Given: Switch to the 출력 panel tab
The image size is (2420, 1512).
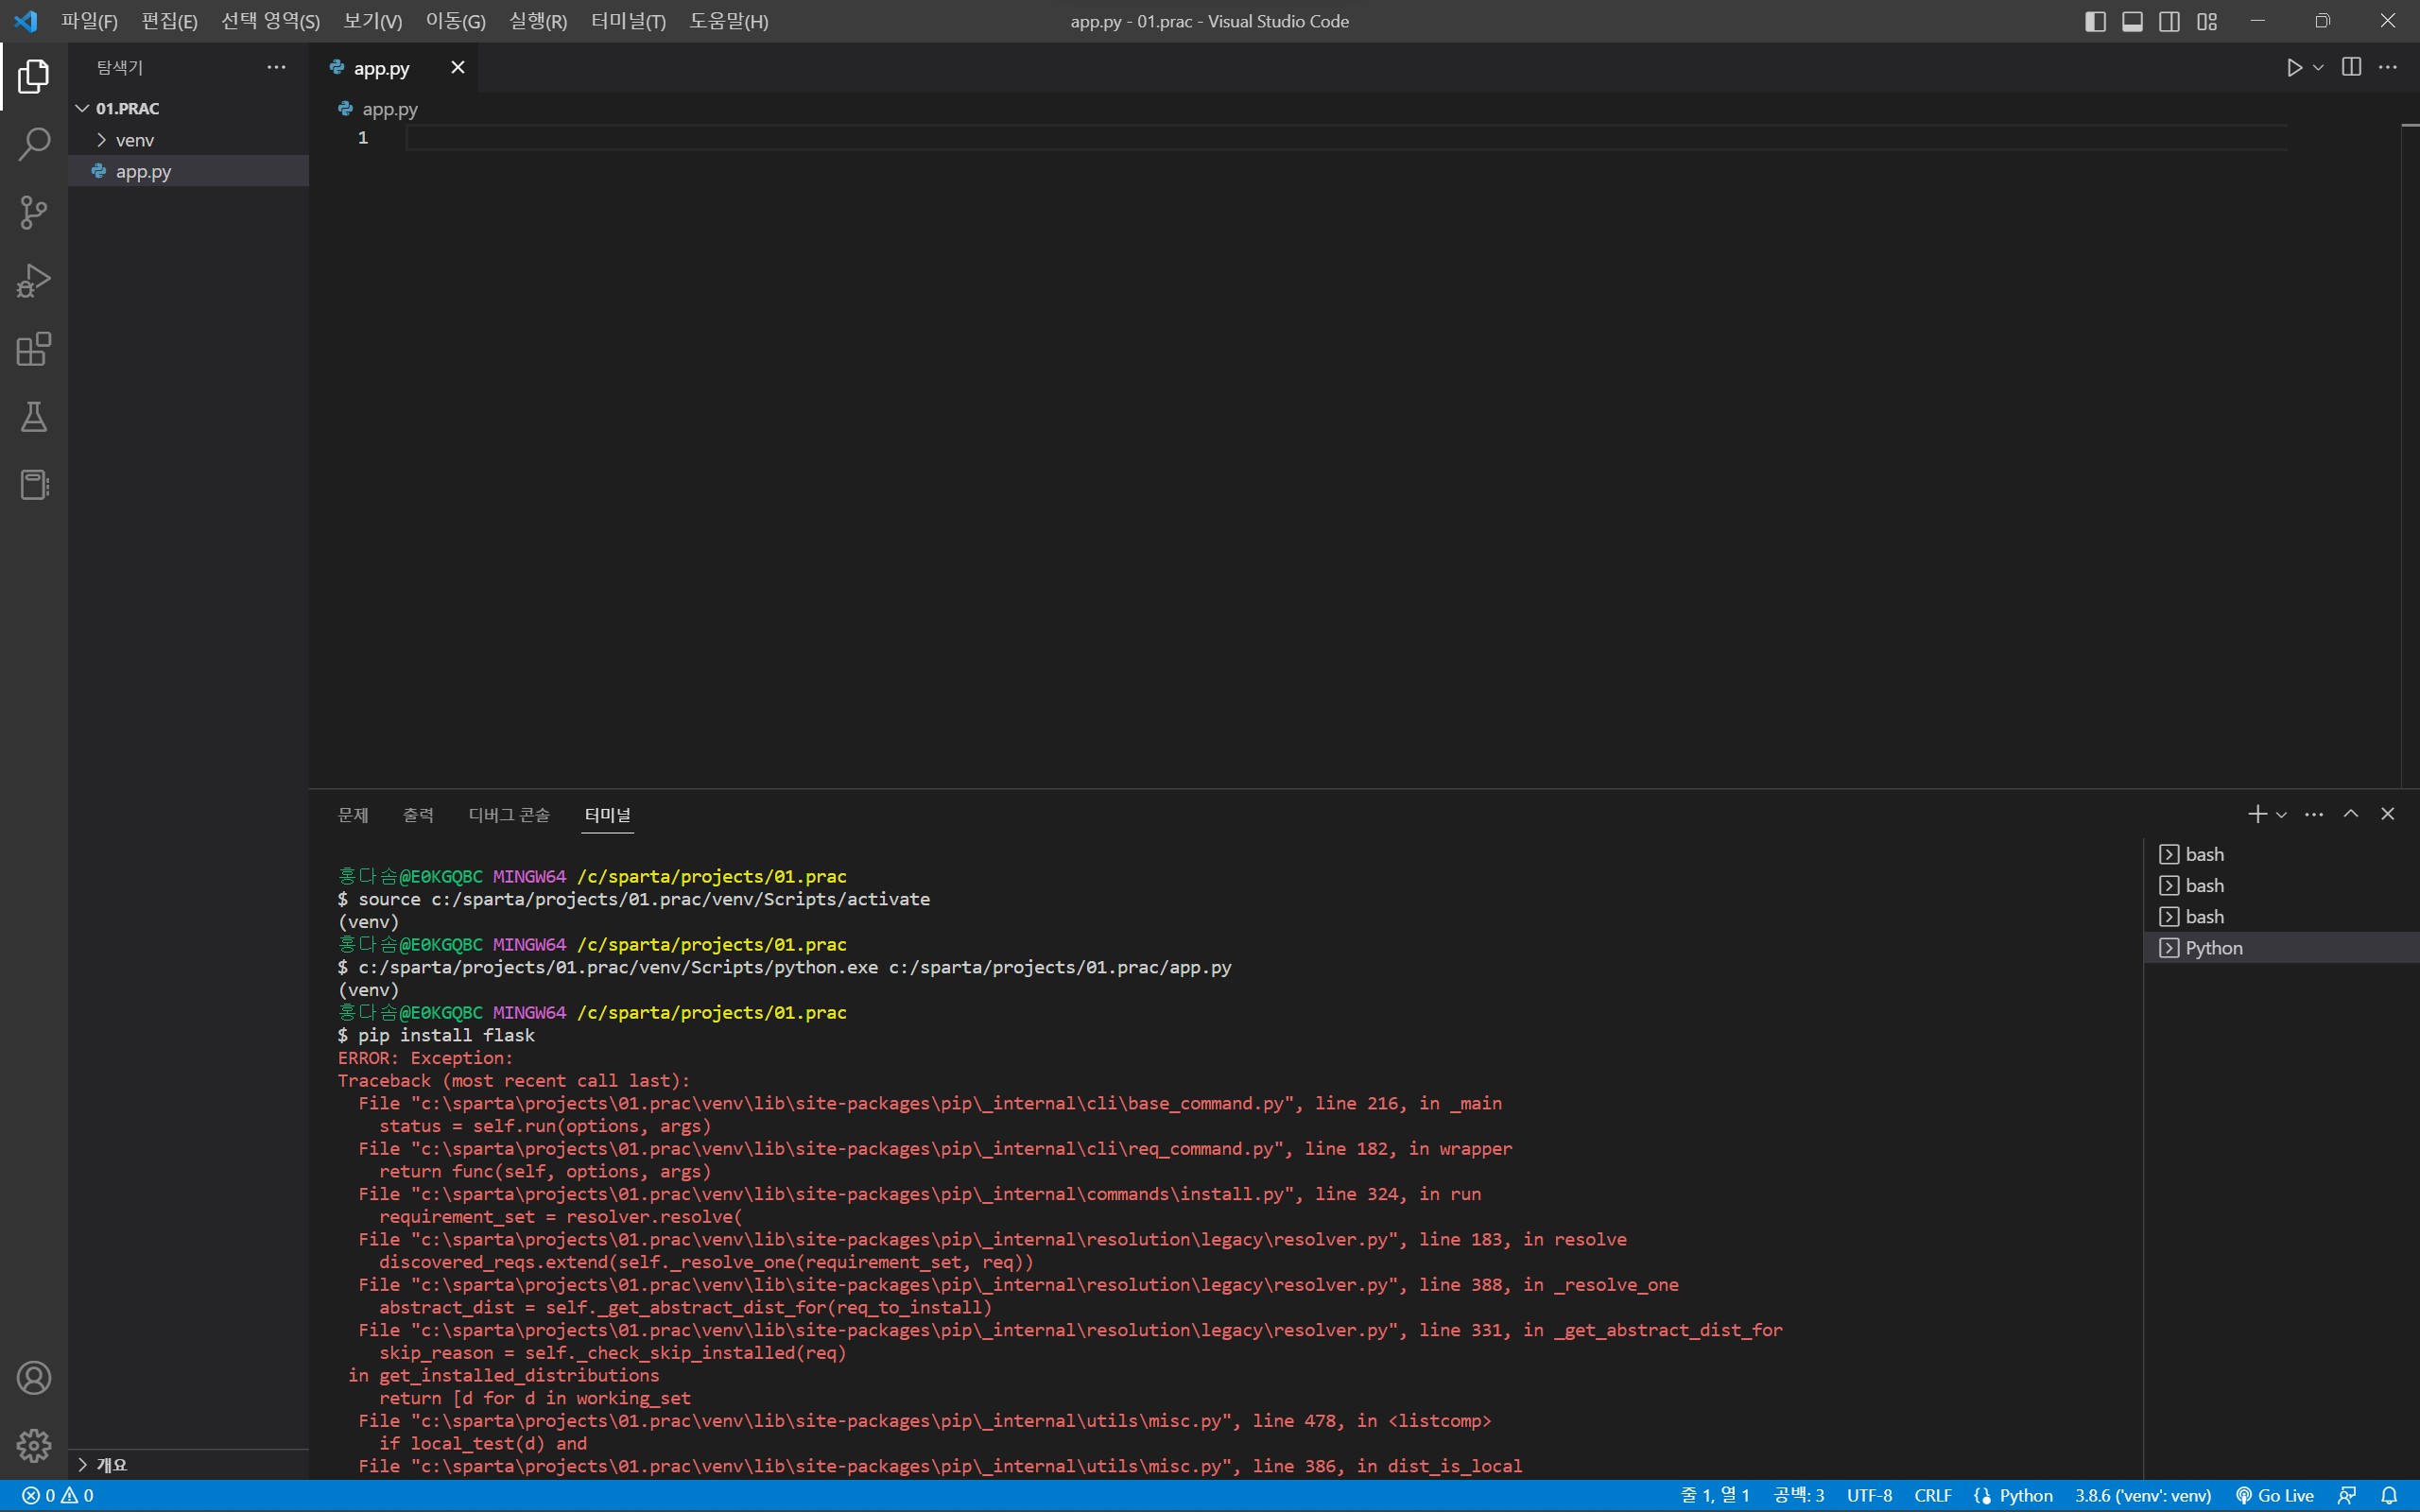Looking at the screenshot, I should [418, 815].
